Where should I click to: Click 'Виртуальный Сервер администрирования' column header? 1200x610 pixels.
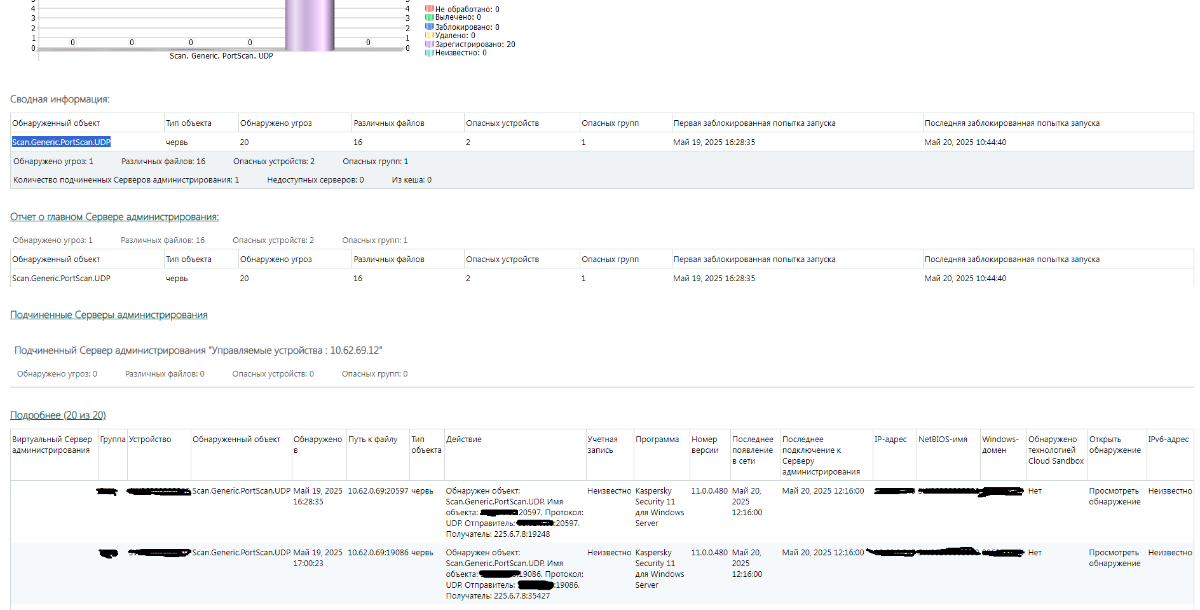[x=53, y=445]
